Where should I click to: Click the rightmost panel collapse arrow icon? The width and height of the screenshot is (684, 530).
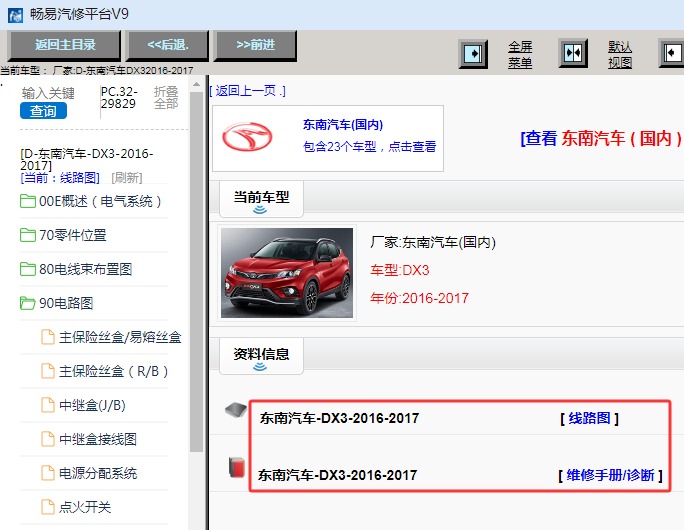tap(672, 53)
